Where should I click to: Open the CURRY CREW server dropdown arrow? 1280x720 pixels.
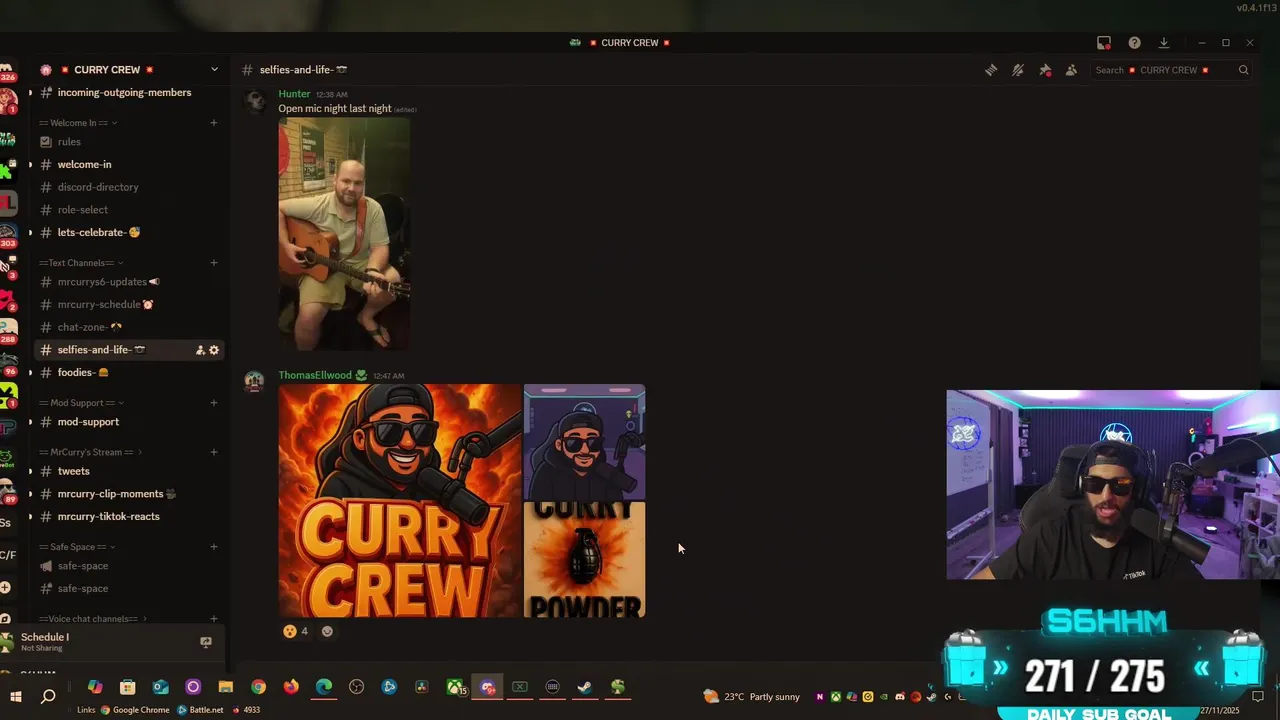pyautogui.click(x=214, y=70)
